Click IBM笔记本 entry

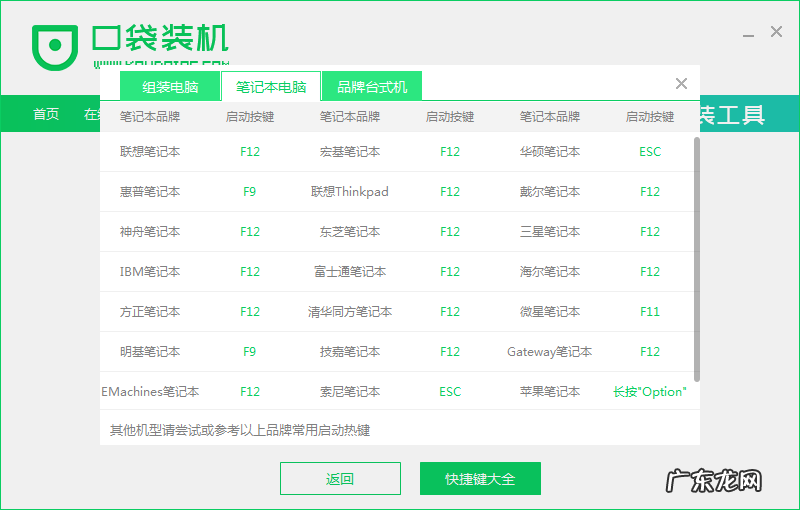click(150, 271)
